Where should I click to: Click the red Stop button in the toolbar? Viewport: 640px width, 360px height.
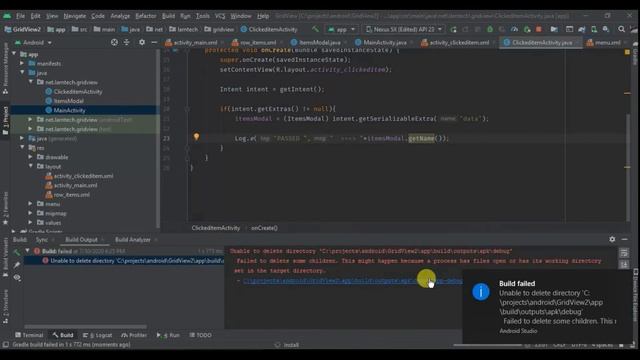[539, 29]
